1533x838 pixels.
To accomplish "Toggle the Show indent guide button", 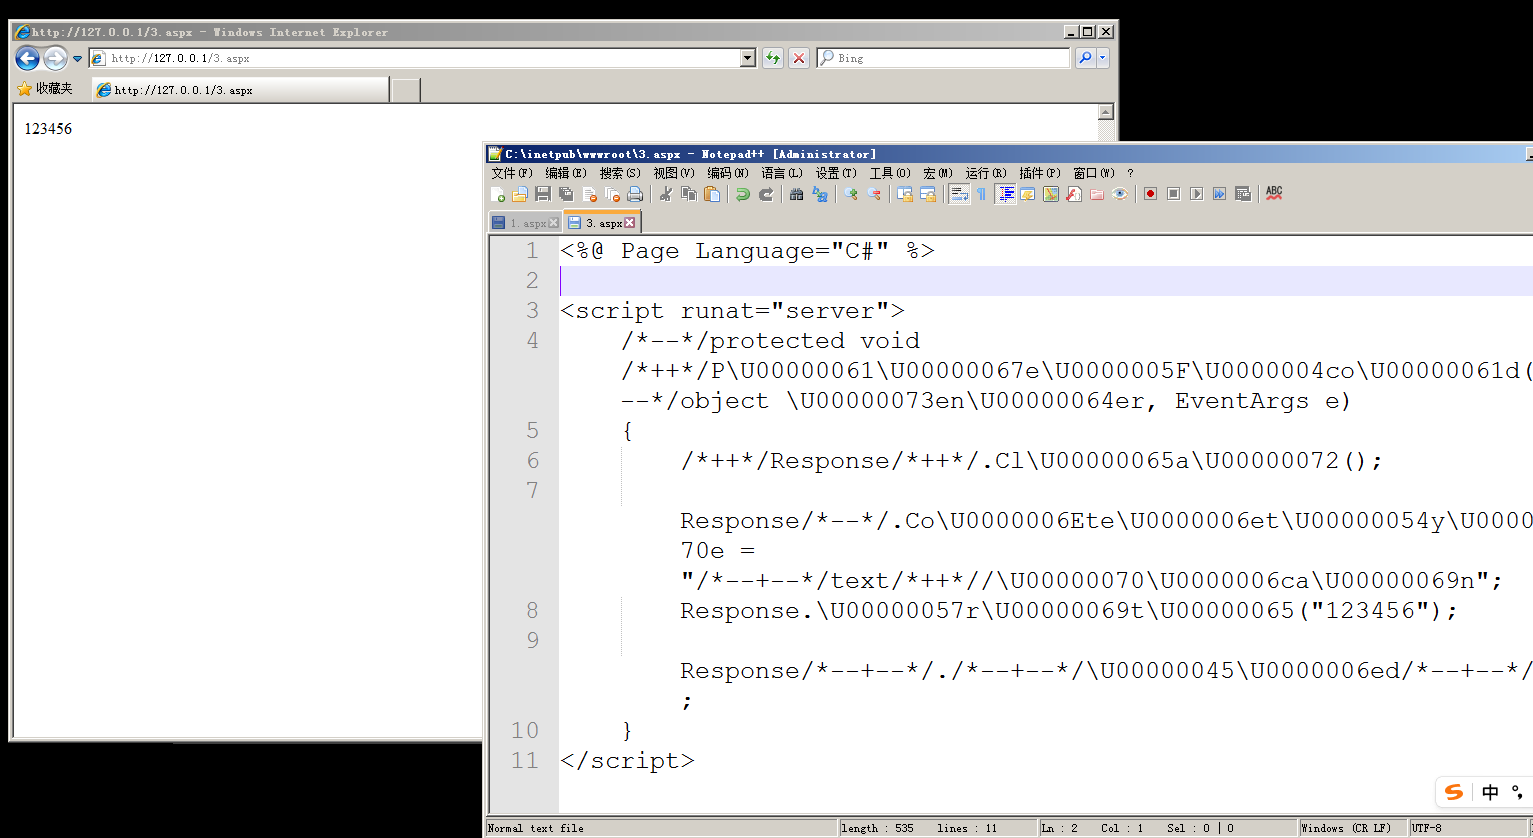I will pyautogui.click(x=1006, y=194).
